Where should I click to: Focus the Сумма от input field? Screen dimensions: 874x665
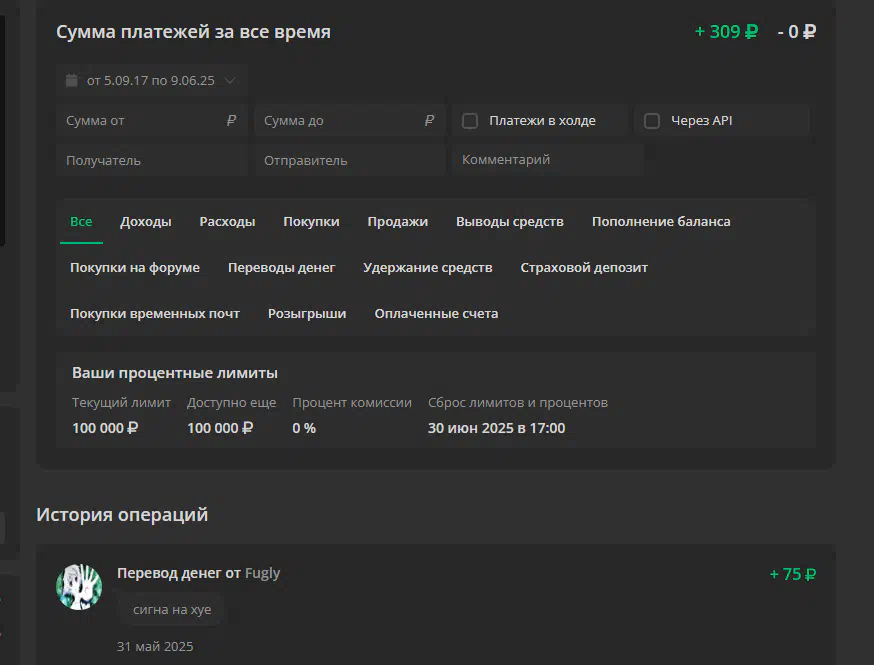(152, 120)
